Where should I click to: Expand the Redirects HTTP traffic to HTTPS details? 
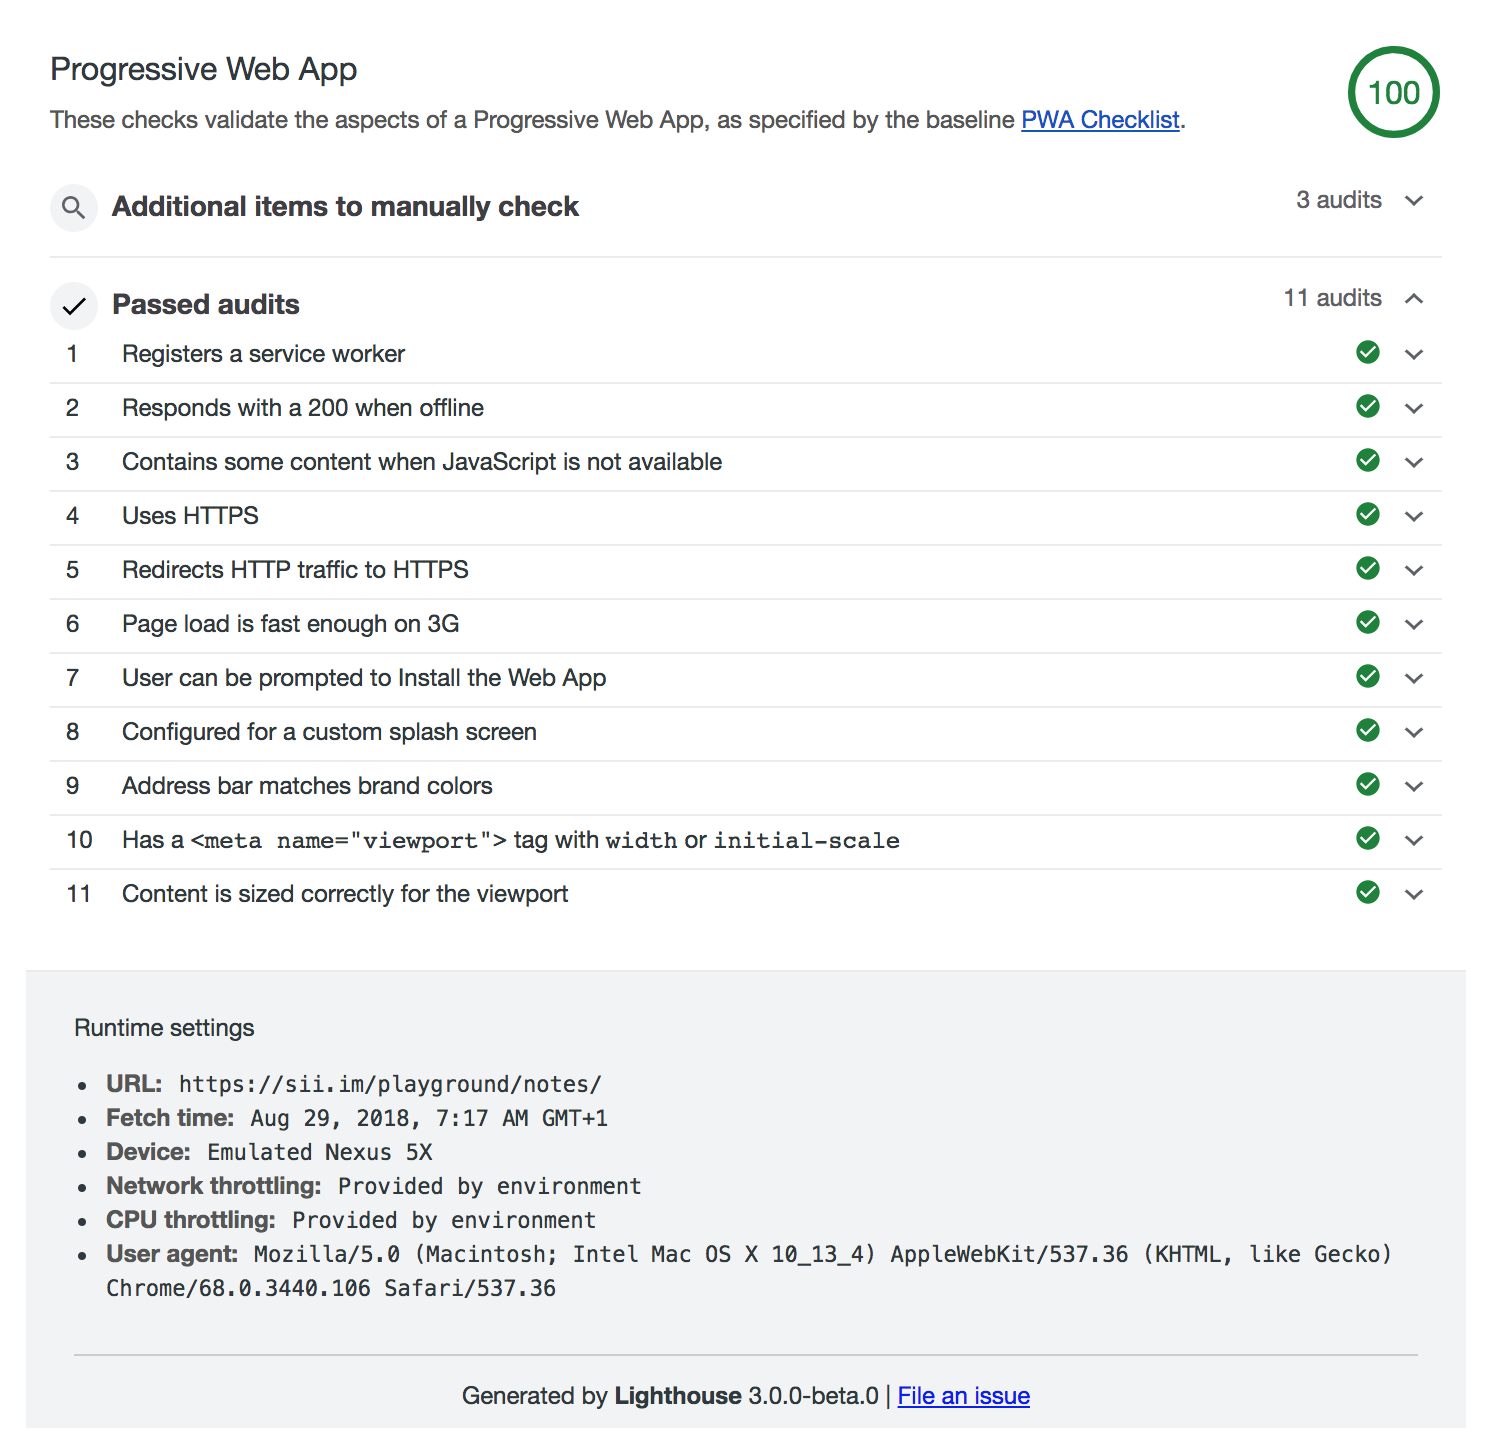(x=1414, y=570)
